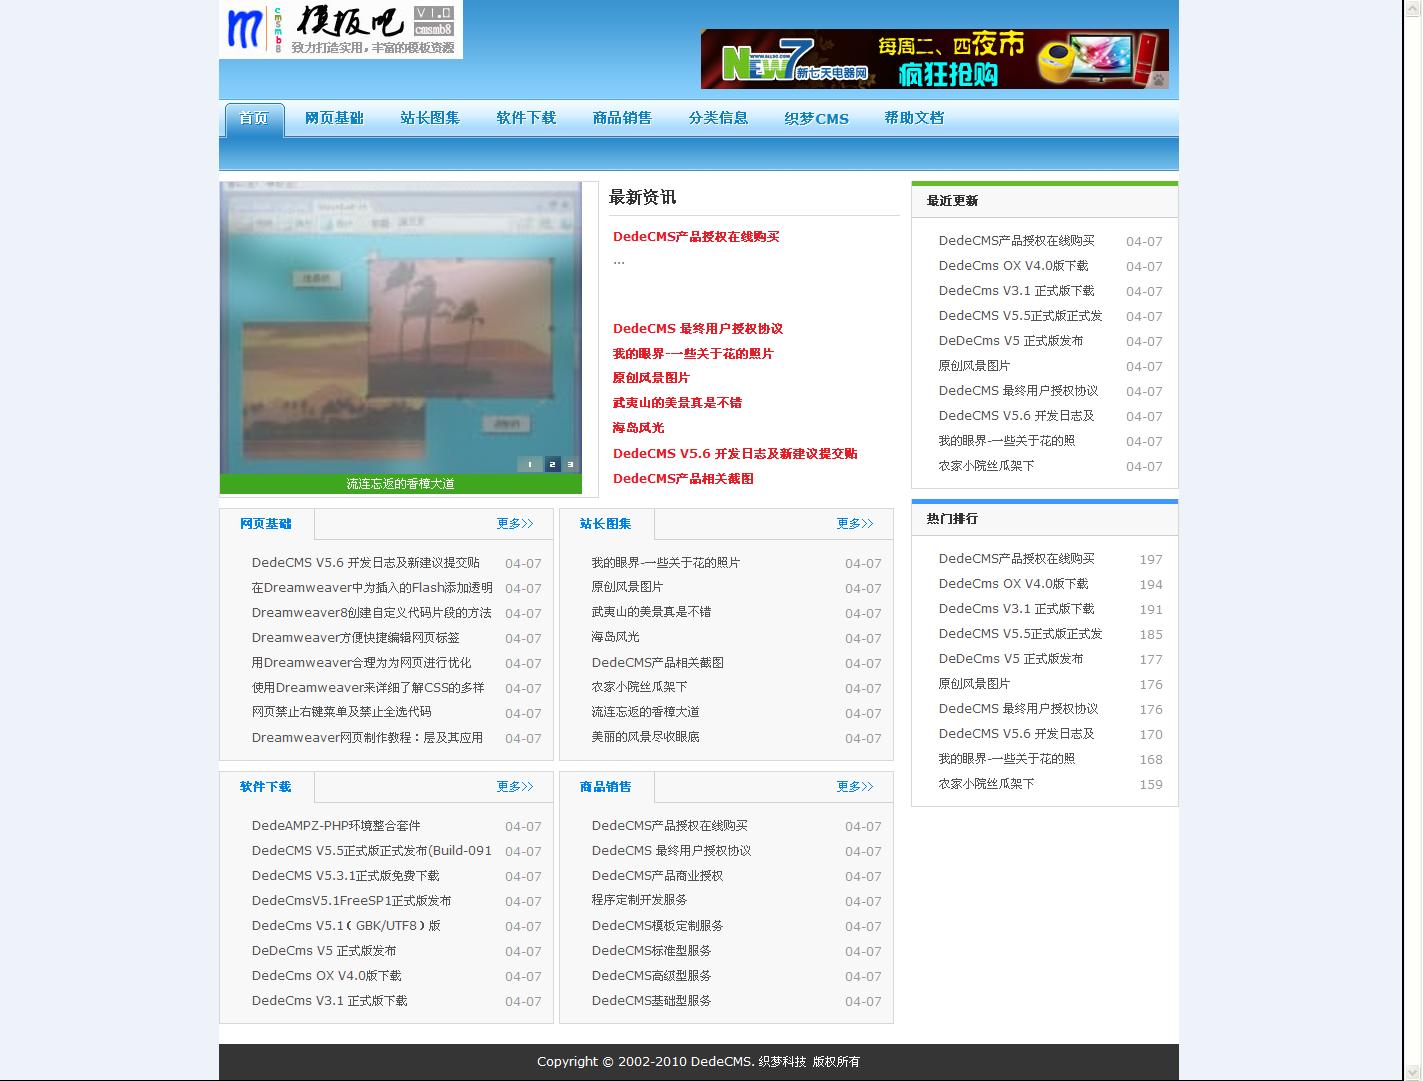
Task: Click 更多>> in the 网页基础 panel
Action: pyautogui.click(x=515, y=524)
